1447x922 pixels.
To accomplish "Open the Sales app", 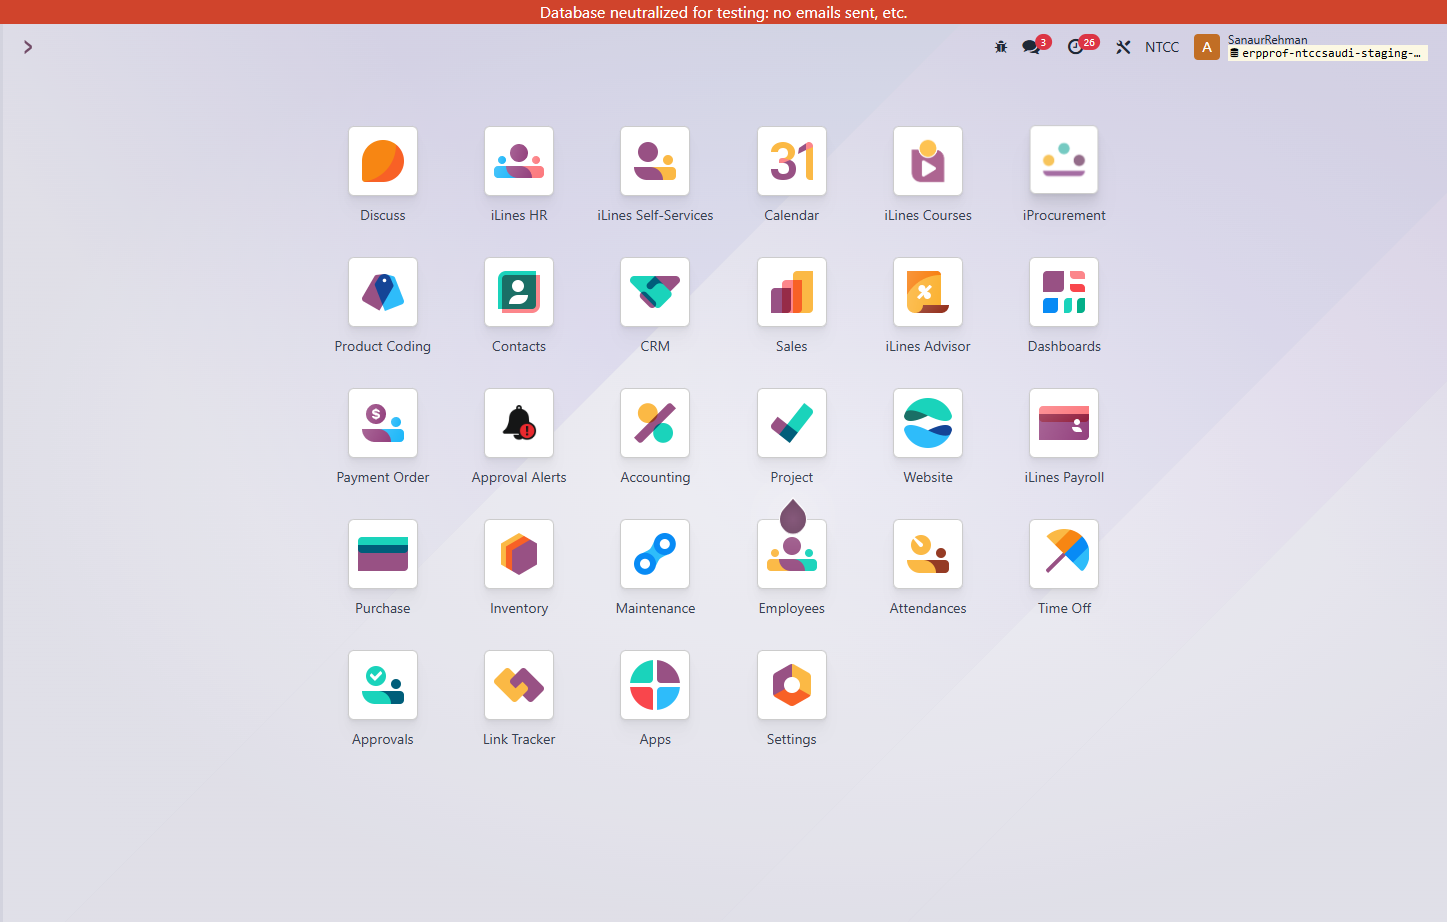I will tap(792, 292).
